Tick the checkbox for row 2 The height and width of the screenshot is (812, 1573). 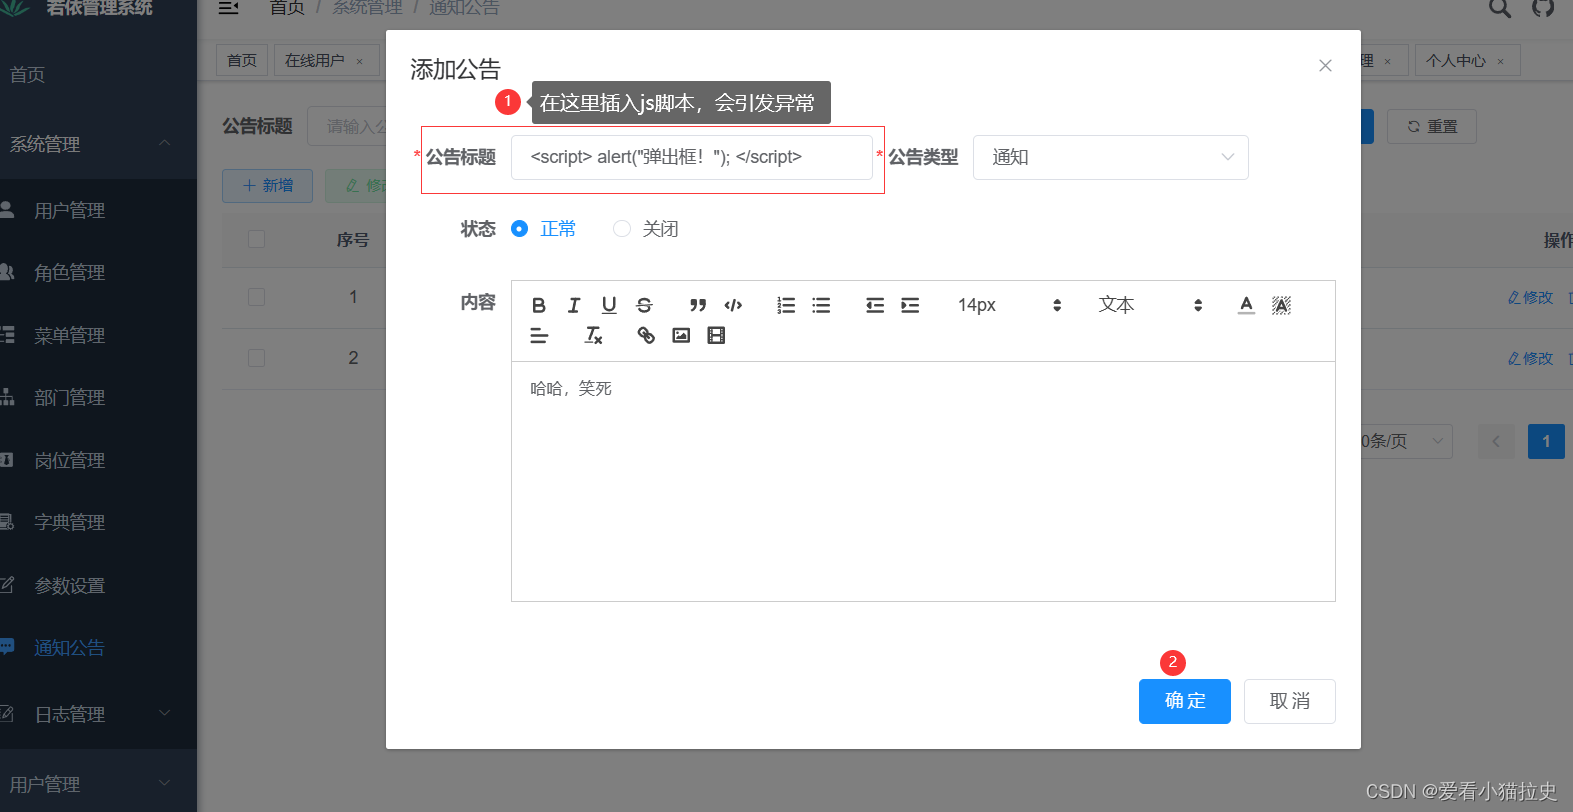coord(257,358)
